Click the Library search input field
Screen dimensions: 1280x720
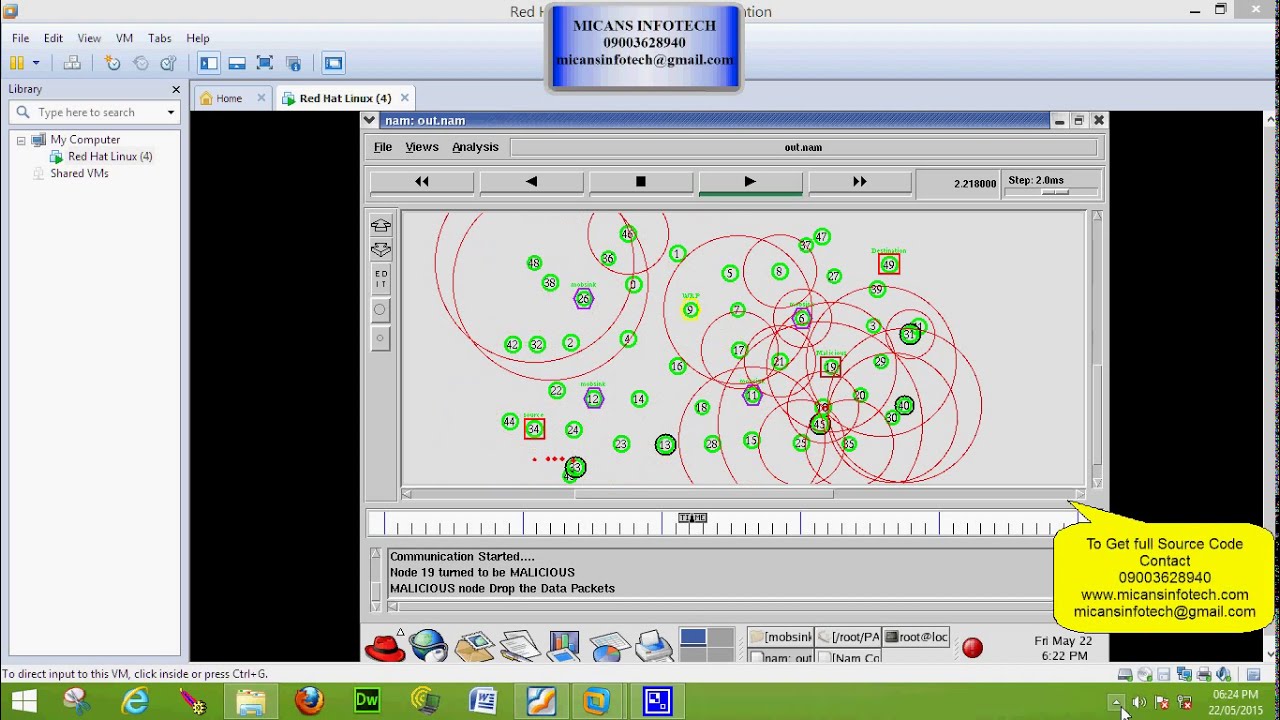(x=95, y=112)
